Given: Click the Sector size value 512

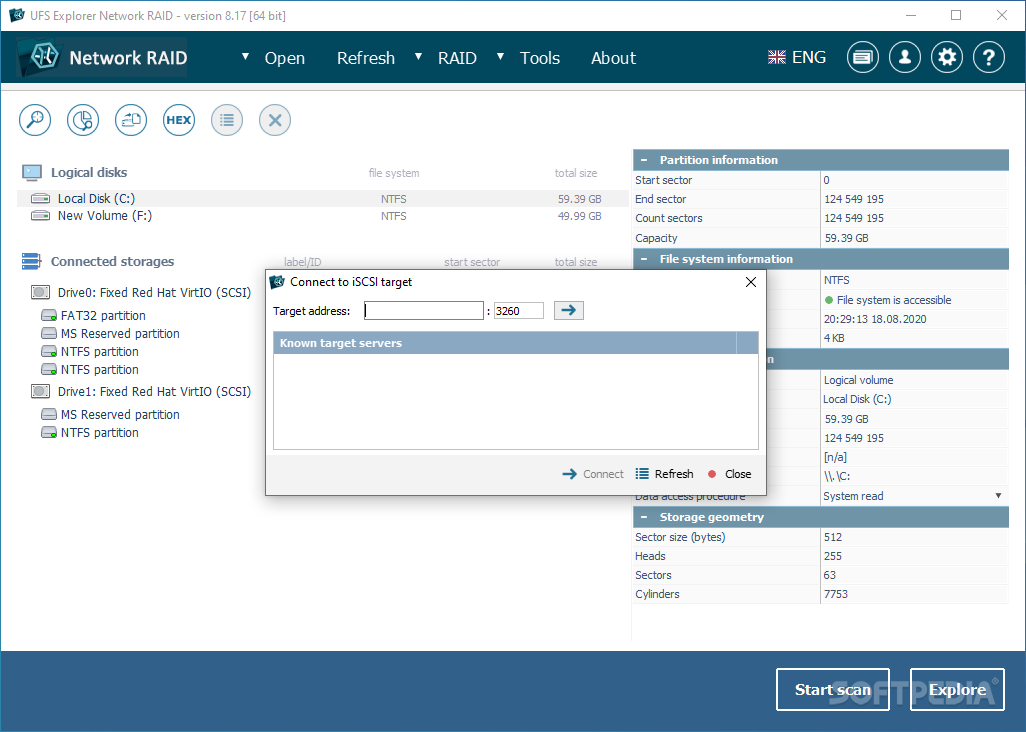Looking at the screenshot, I should 832,537.
